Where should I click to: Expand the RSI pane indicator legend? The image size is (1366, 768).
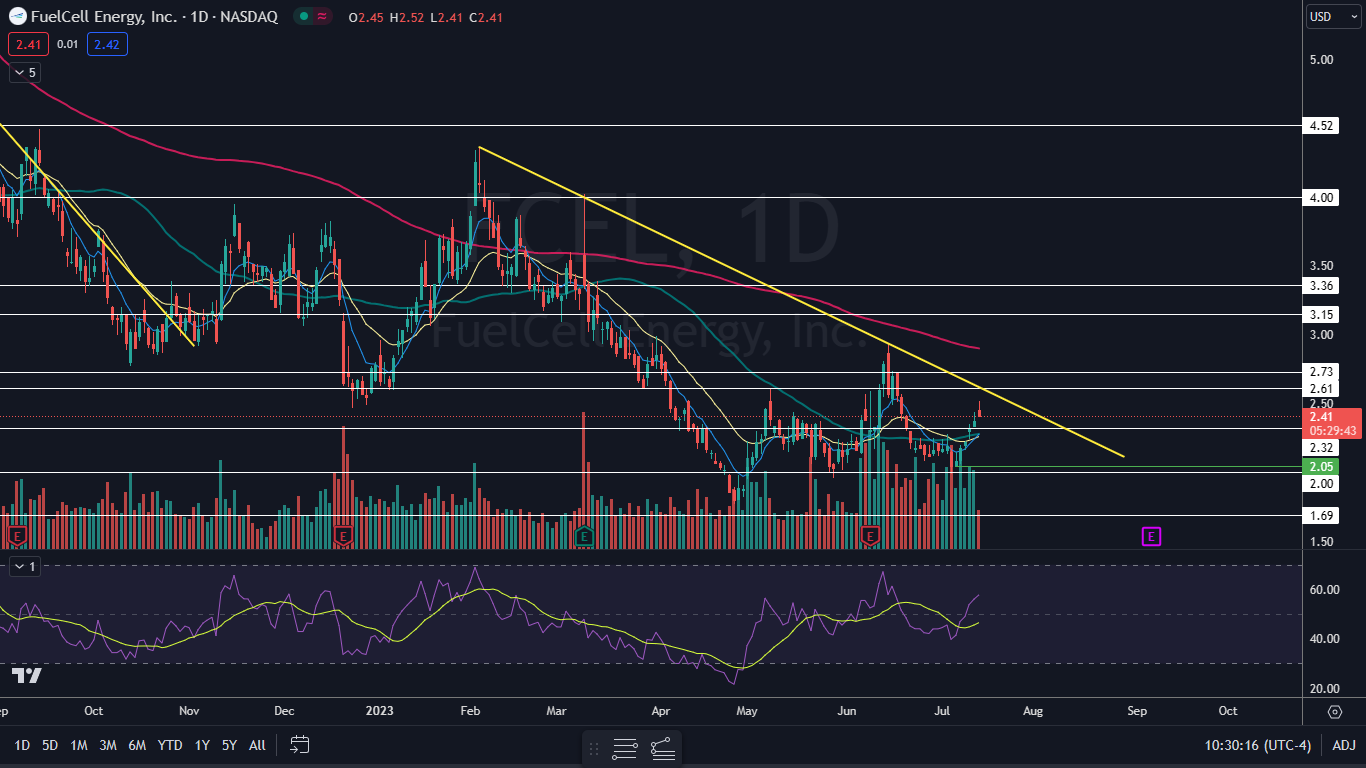click(25, 567)
